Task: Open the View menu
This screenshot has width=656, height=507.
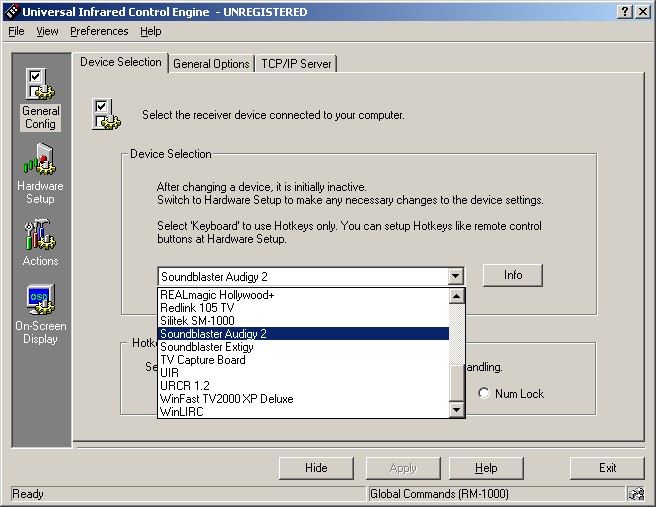Action: (x=47, y=31)
